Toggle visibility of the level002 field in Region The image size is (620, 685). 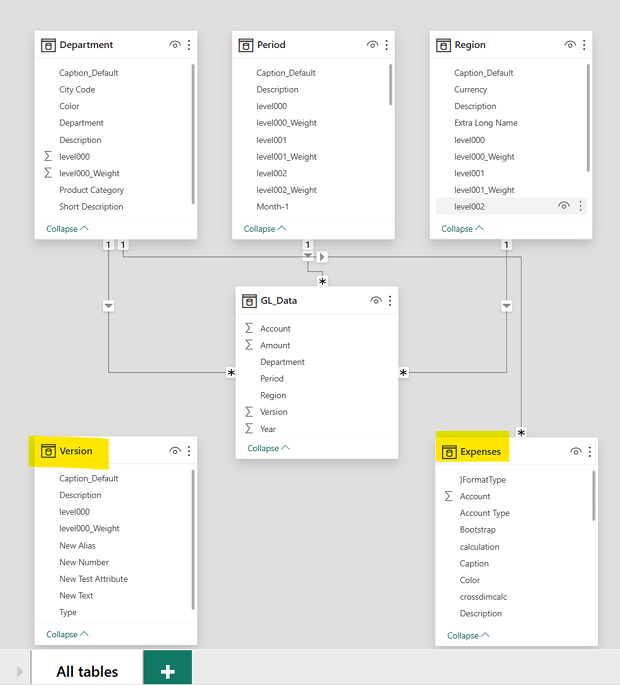tap(564, 206)
